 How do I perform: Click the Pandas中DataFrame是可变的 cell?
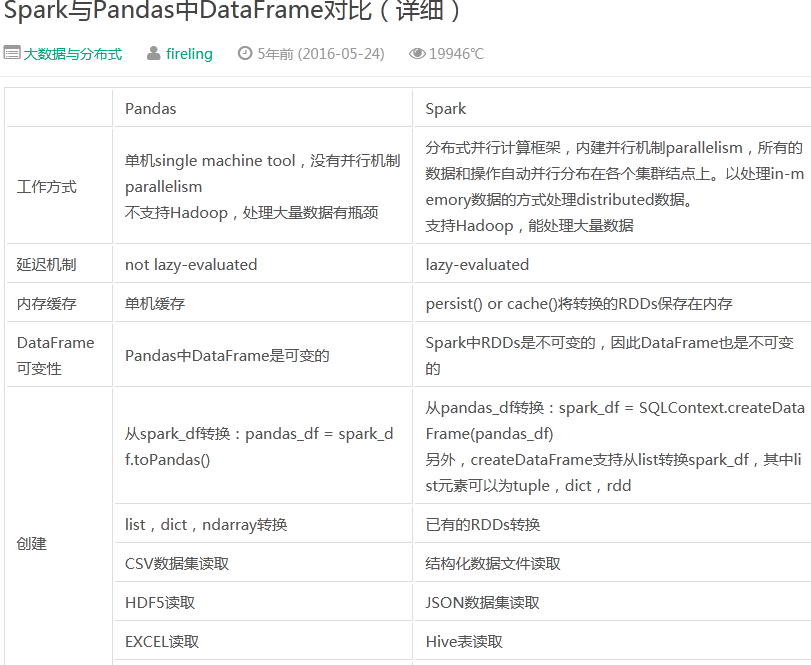click(263, 355)
